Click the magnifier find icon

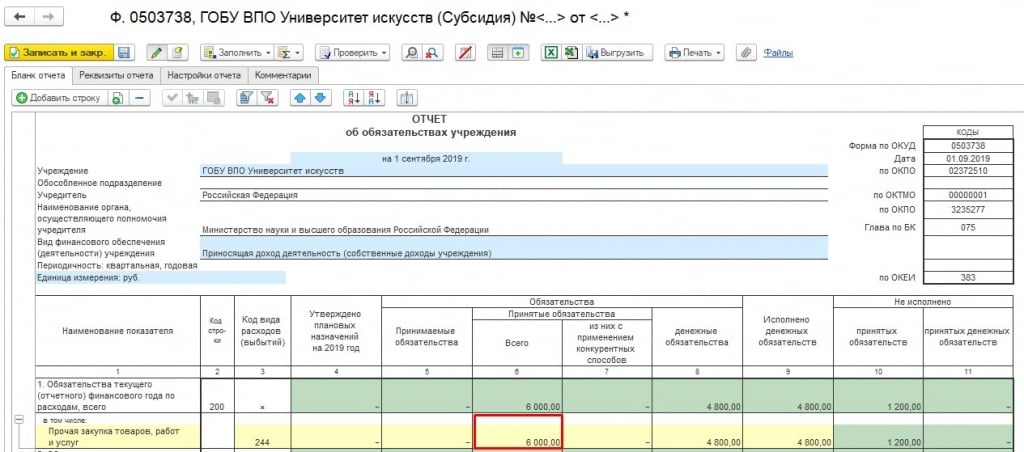411,53
